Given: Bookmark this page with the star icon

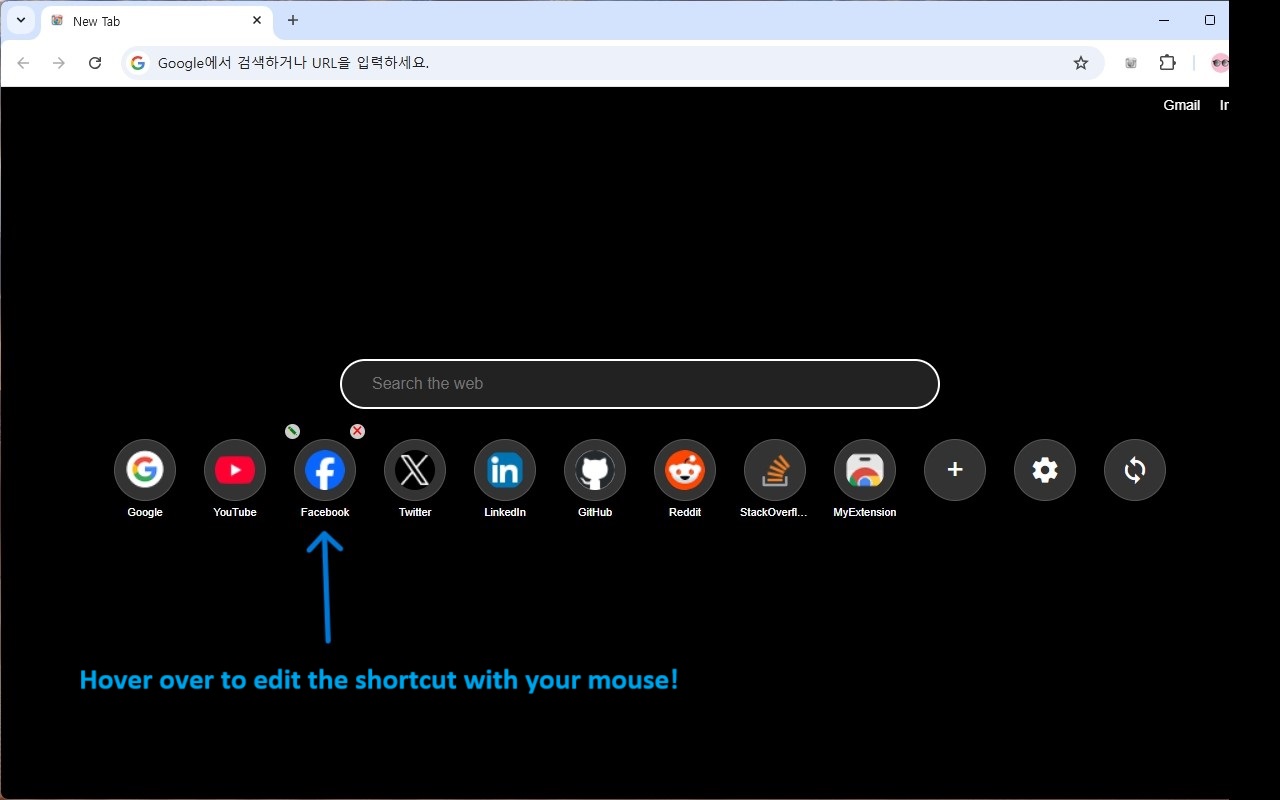Looking at the screenshot, I should 1081,63.
